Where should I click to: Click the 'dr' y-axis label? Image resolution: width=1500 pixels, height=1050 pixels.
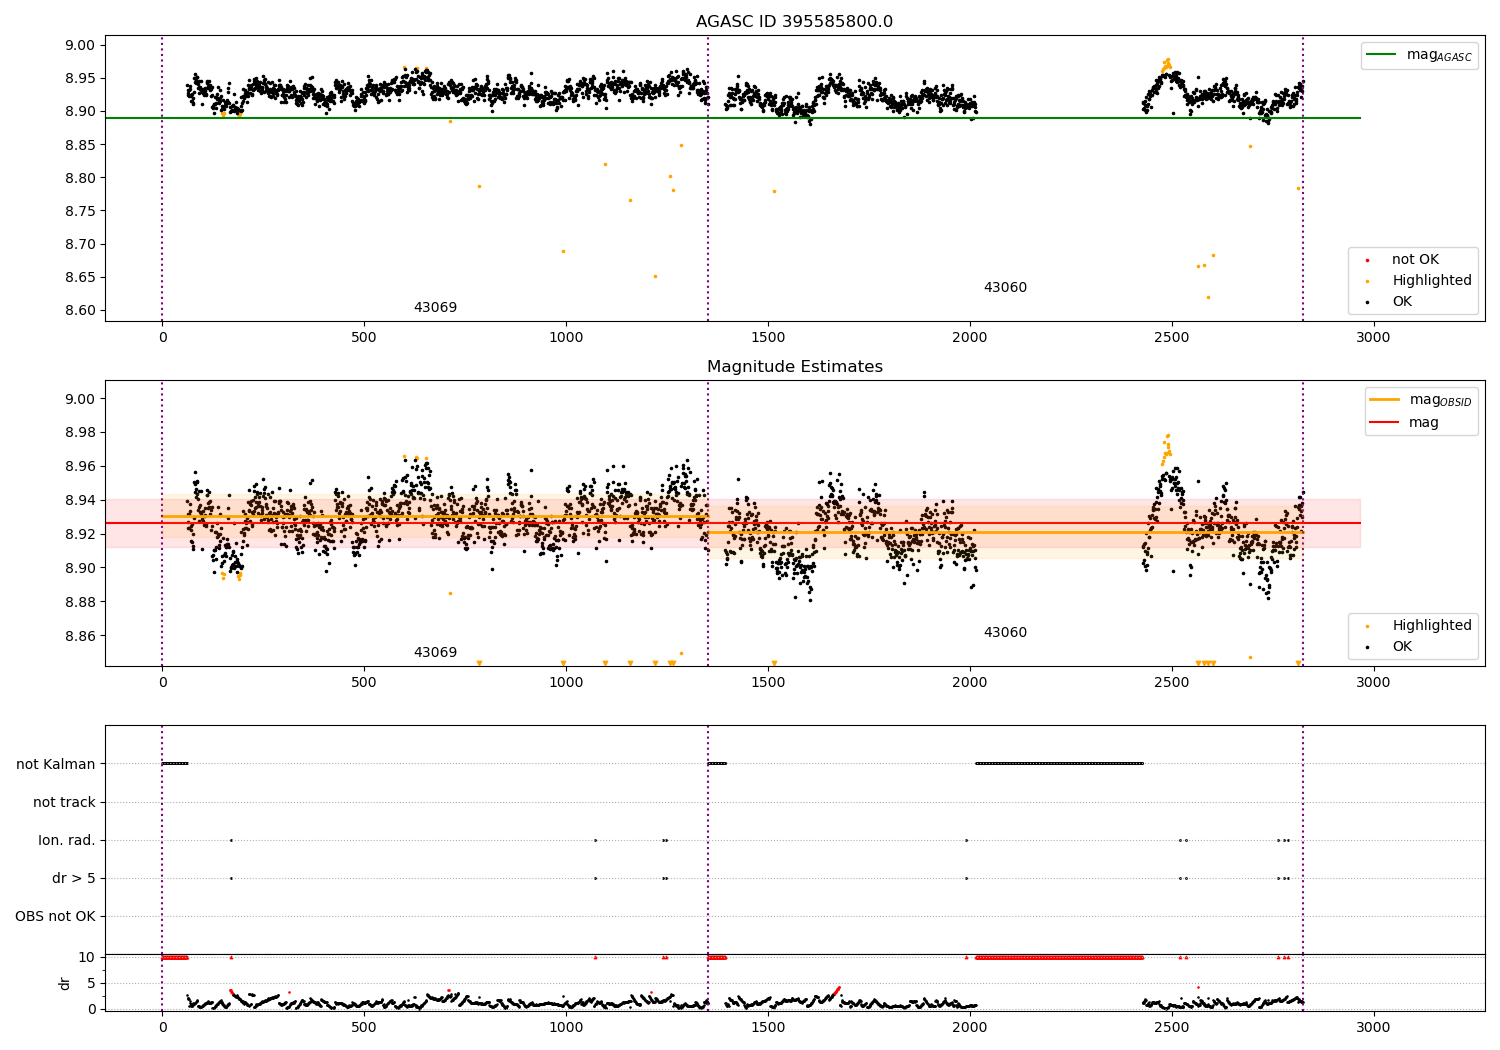click(65, 983)
